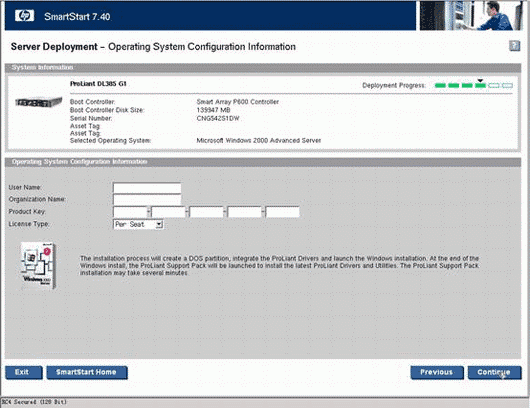Focus the Organization Name field

[147, 199]
